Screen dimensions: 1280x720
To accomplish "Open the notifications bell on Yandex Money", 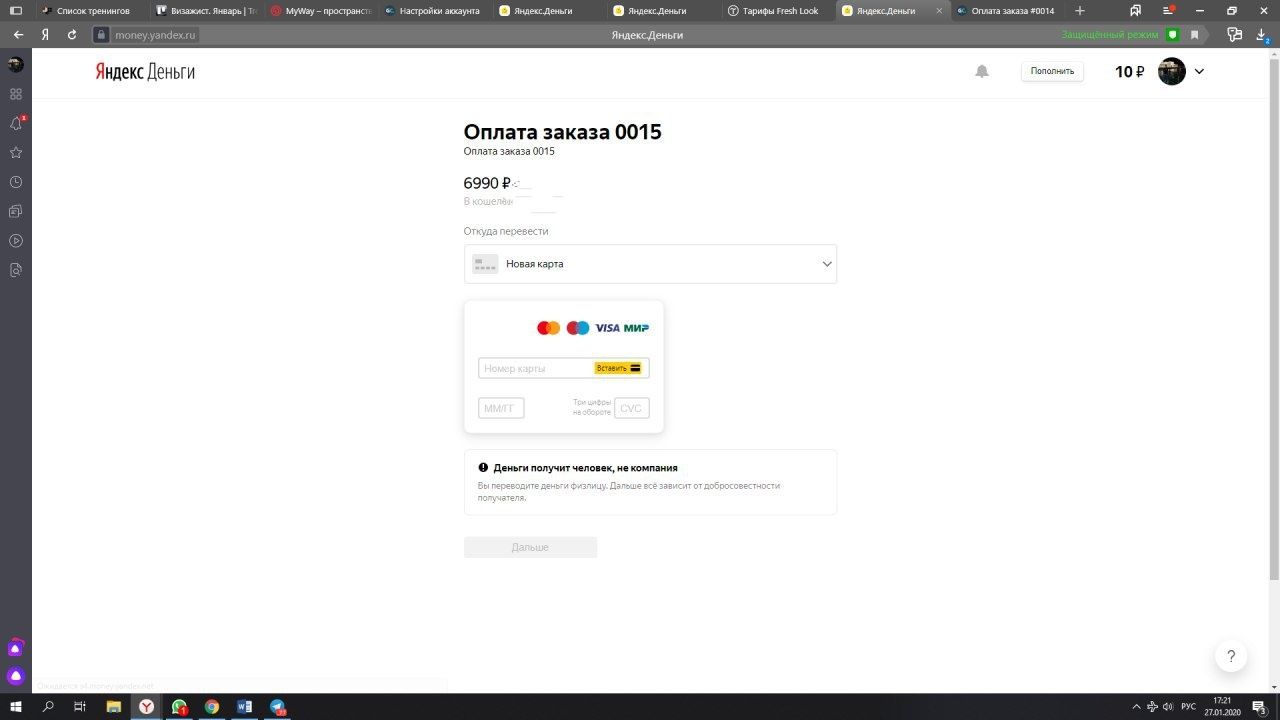I will click(982, 71).
